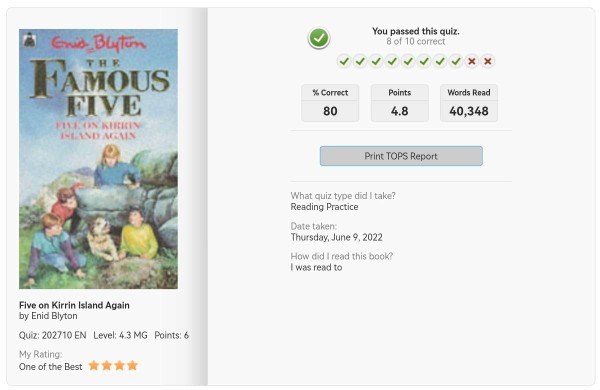The height and width of the screenshot is (390, 600).
Task: Click the first red X result icon
Action: coord(472,61)
